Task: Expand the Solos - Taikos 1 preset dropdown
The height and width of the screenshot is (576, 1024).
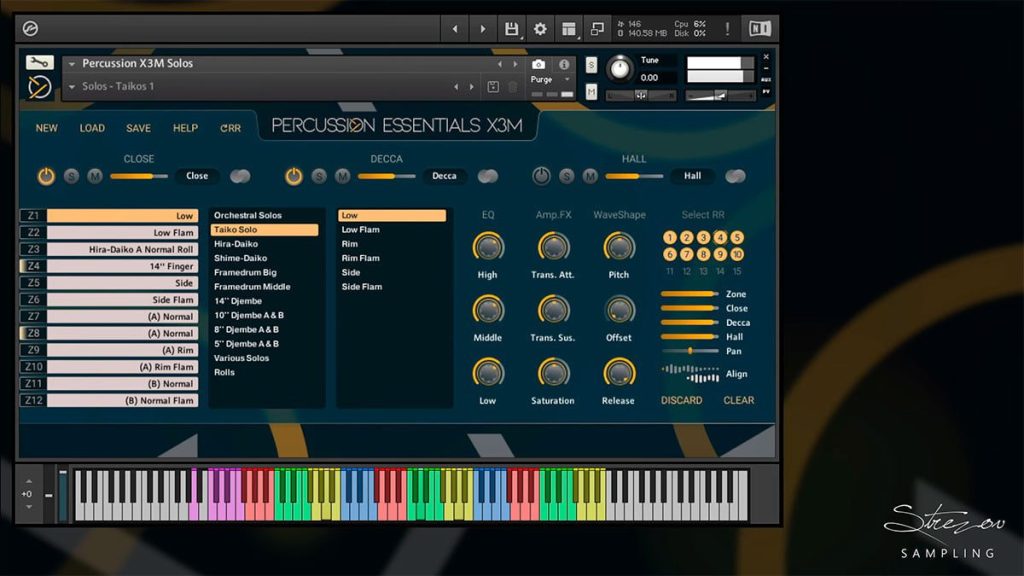Action: 72,86
